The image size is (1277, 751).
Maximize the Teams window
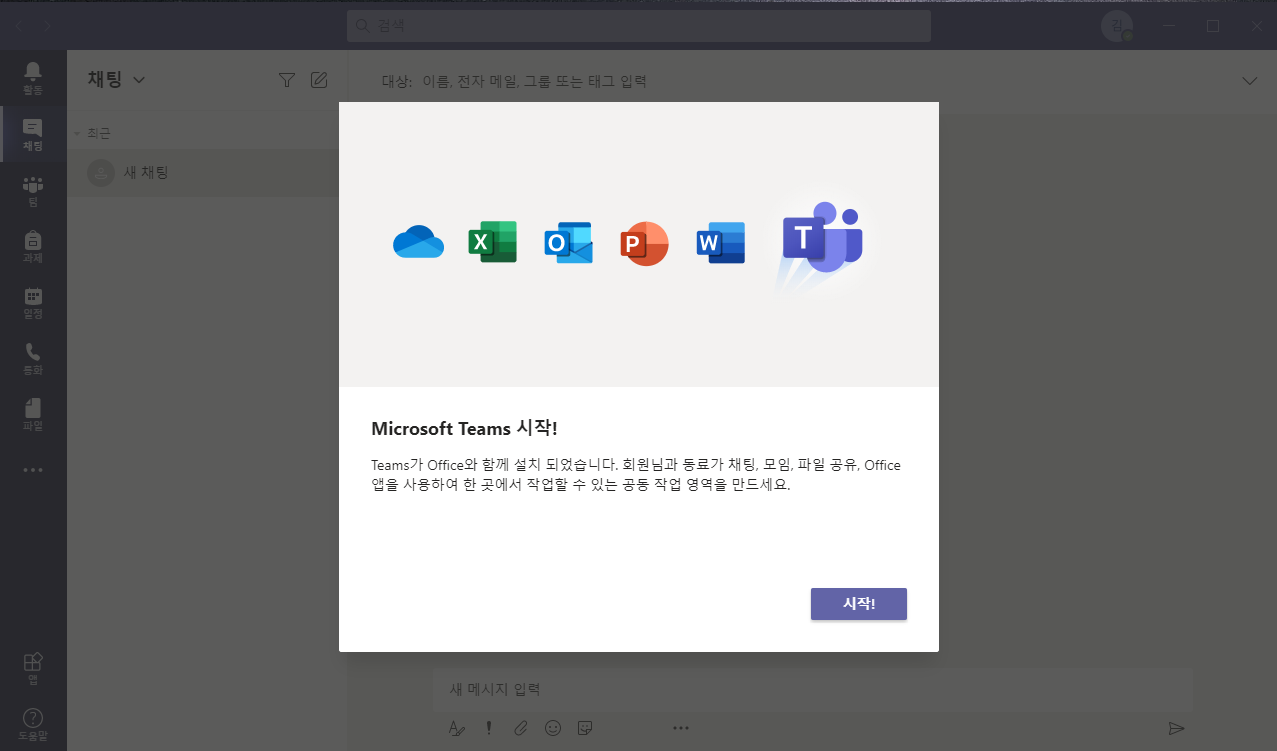[x=1212, y=26]
